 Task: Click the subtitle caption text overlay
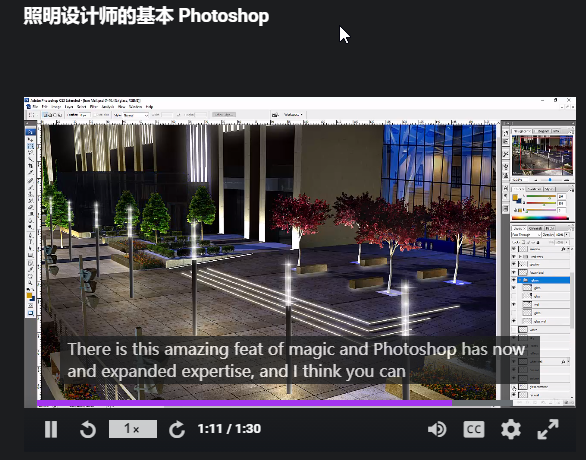[299, 360]
